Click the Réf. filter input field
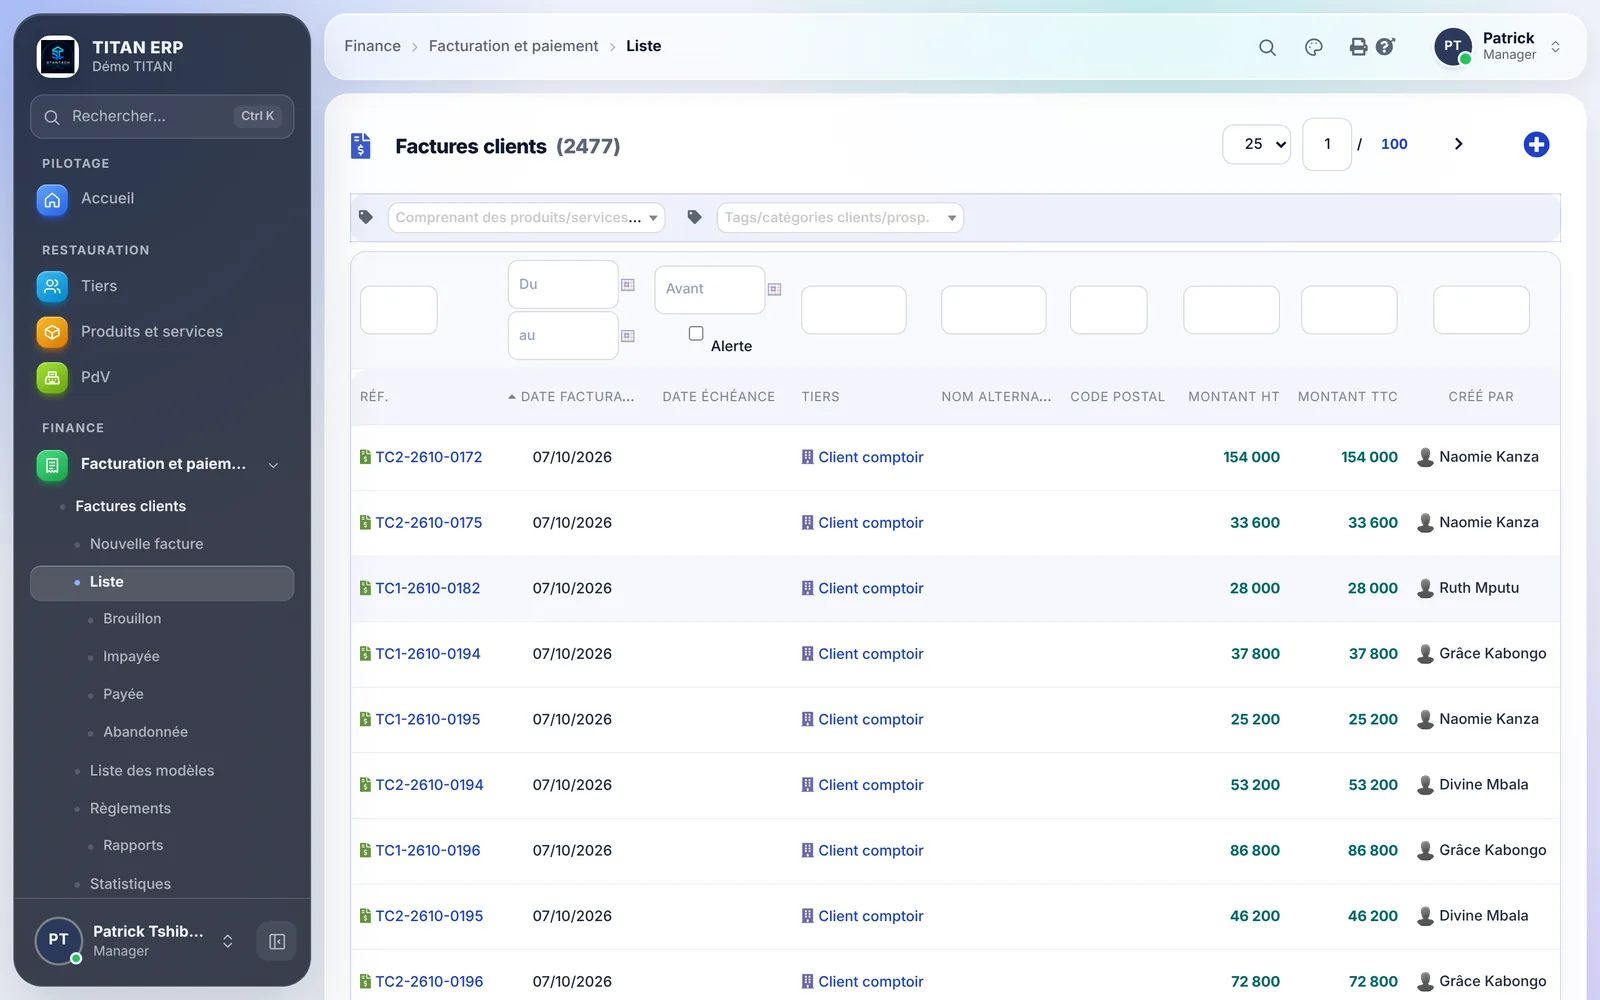Screen dimensions: 1600x1000 coord(399,310)
